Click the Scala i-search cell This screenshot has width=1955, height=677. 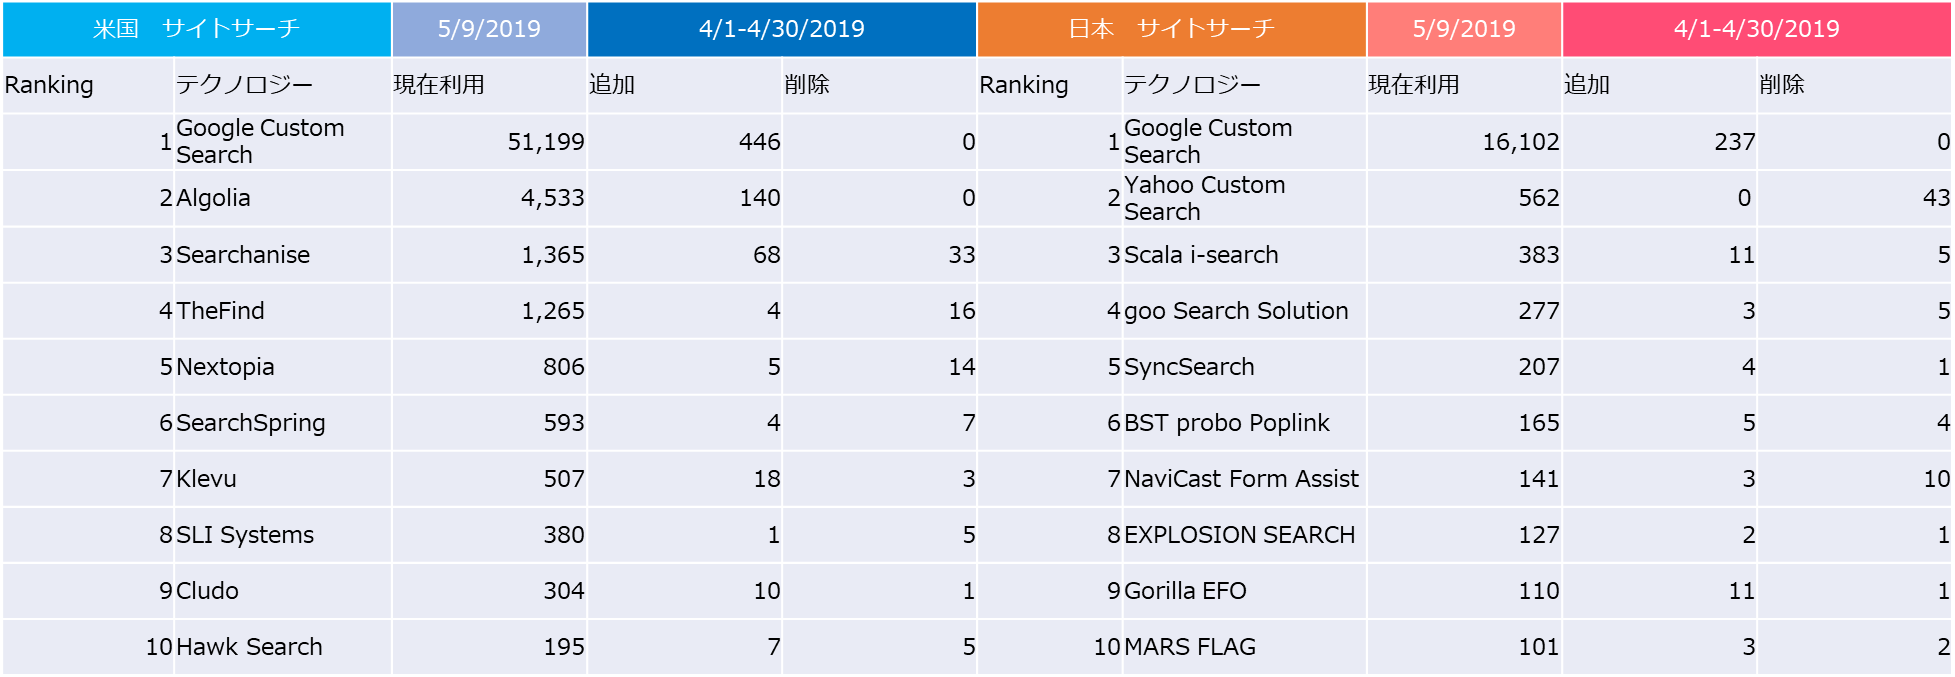1201,255
